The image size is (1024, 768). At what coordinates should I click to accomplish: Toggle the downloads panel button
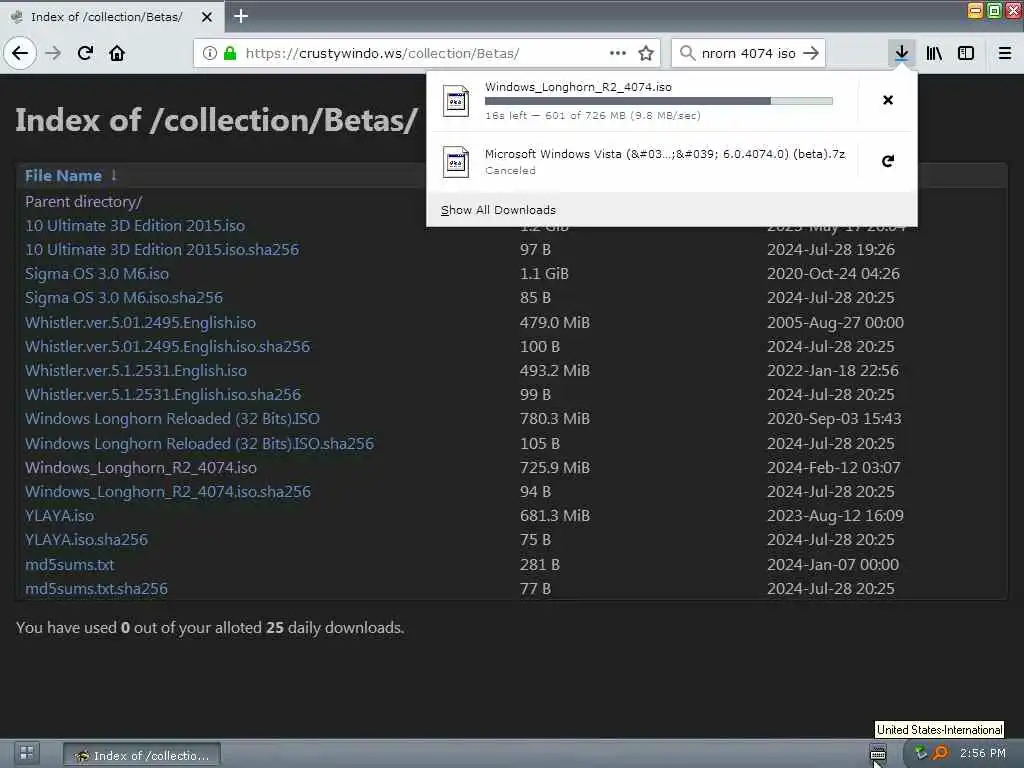click(x=902, y=53)
